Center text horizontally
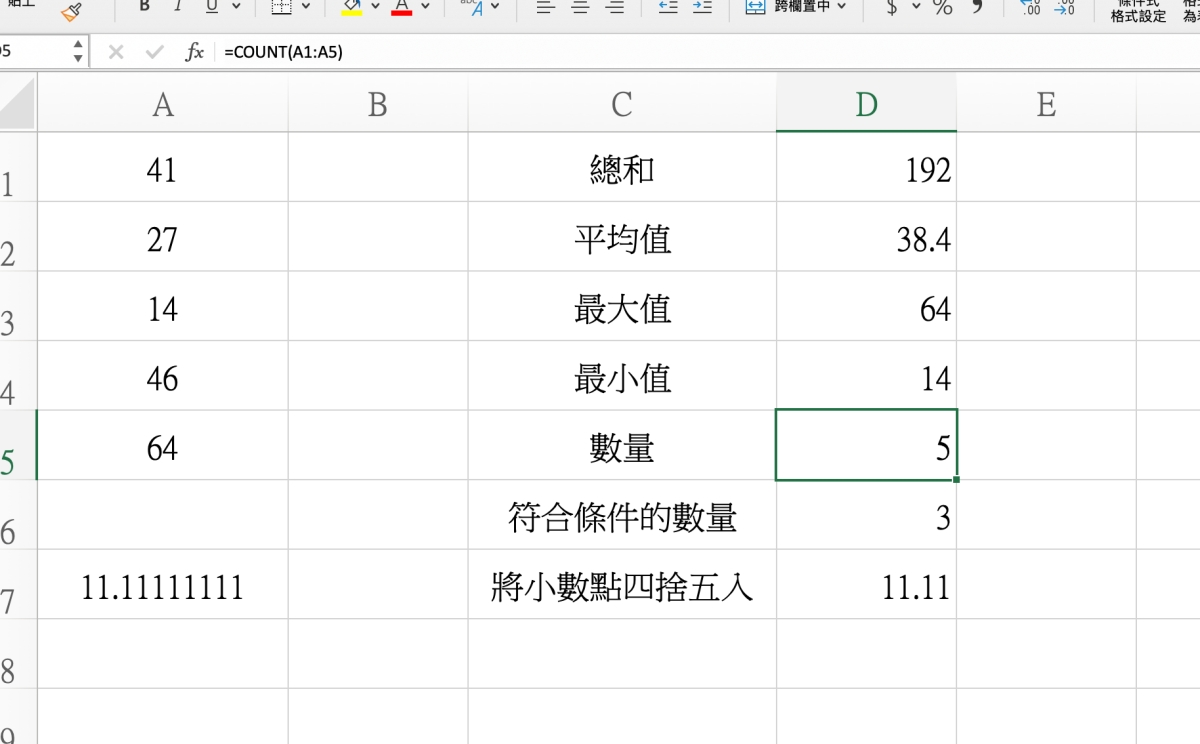This screenshot has width=1200, height=744. [x=580, y=8]
